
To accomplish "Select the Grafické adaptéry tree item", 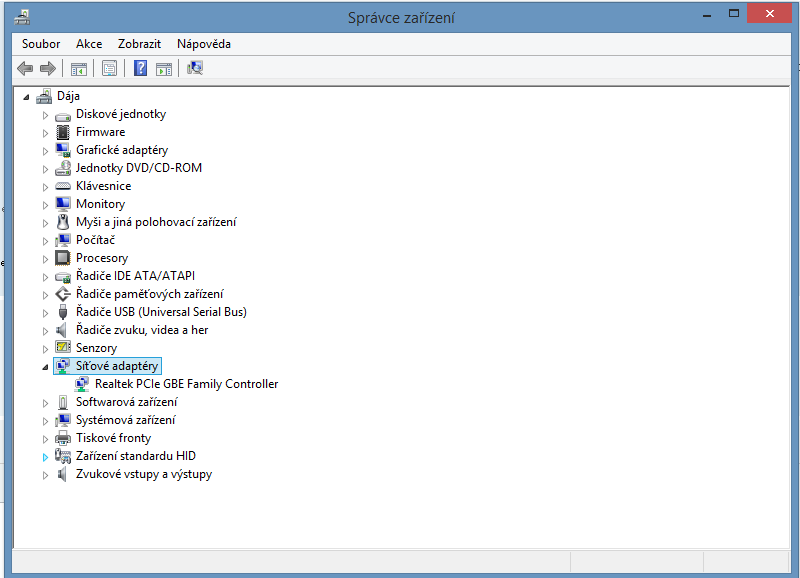I will (x=121, y=150).
